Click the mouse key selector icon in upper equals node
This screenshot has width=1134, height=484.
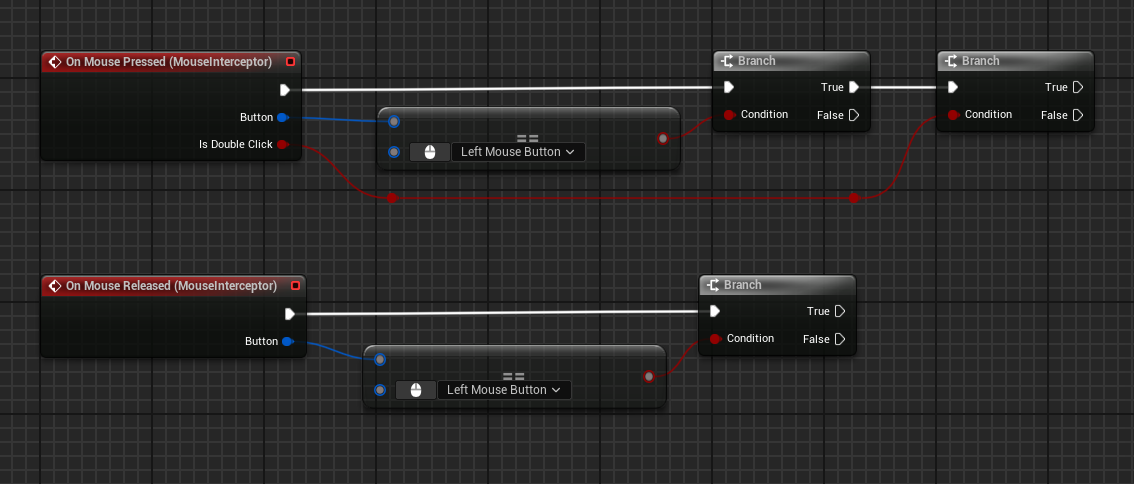tap(430, 152)
